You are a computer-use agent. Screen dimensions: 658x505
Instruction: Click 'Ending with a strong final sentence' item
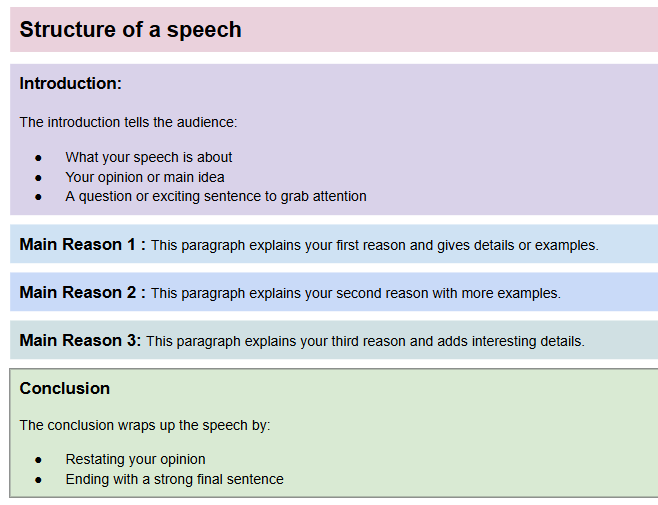pos(175,479)
